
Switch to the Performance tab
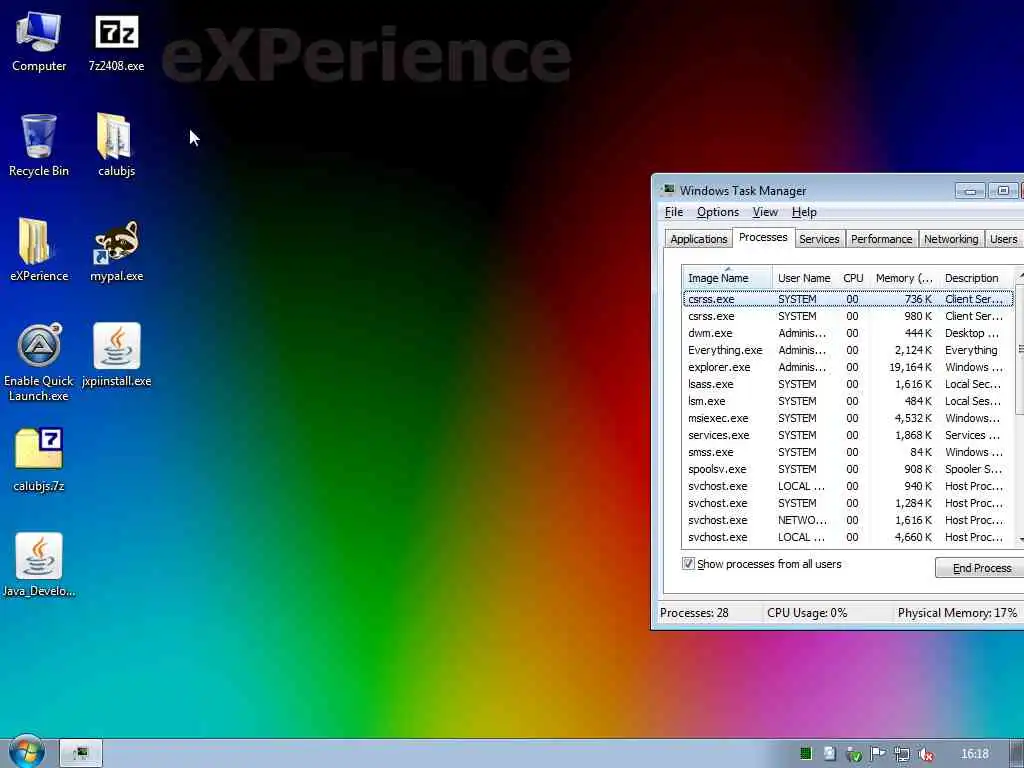click(x=881, y=239)
